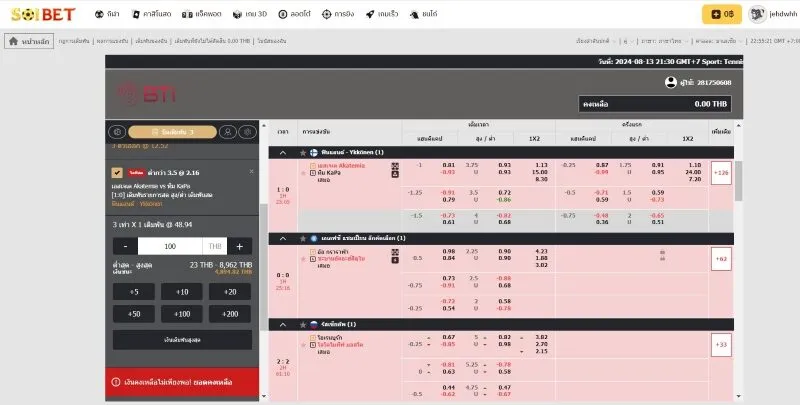Image resolution: width=800 pixels, height=405 pixels.
Task: Favorite the Ykkönen league star
Action: click(x=303, y=153)
